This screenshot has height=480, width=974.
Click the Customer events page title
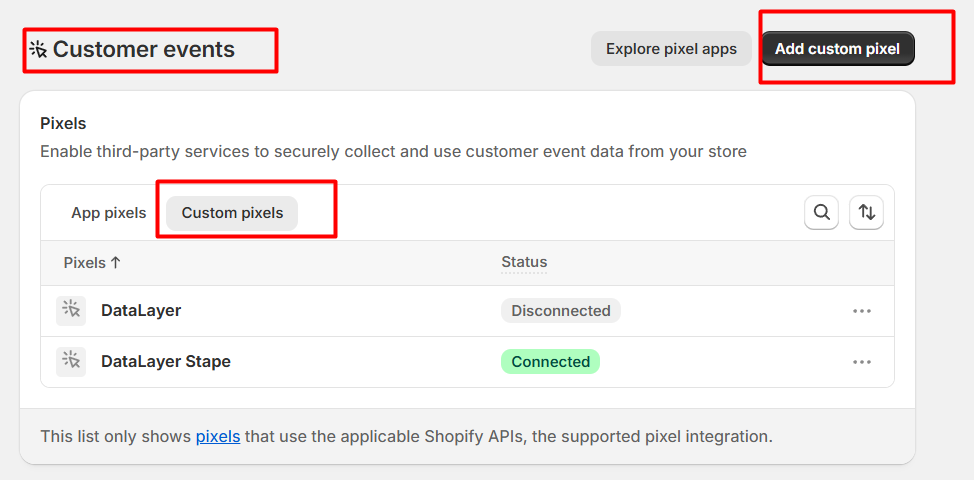(144, 49)
